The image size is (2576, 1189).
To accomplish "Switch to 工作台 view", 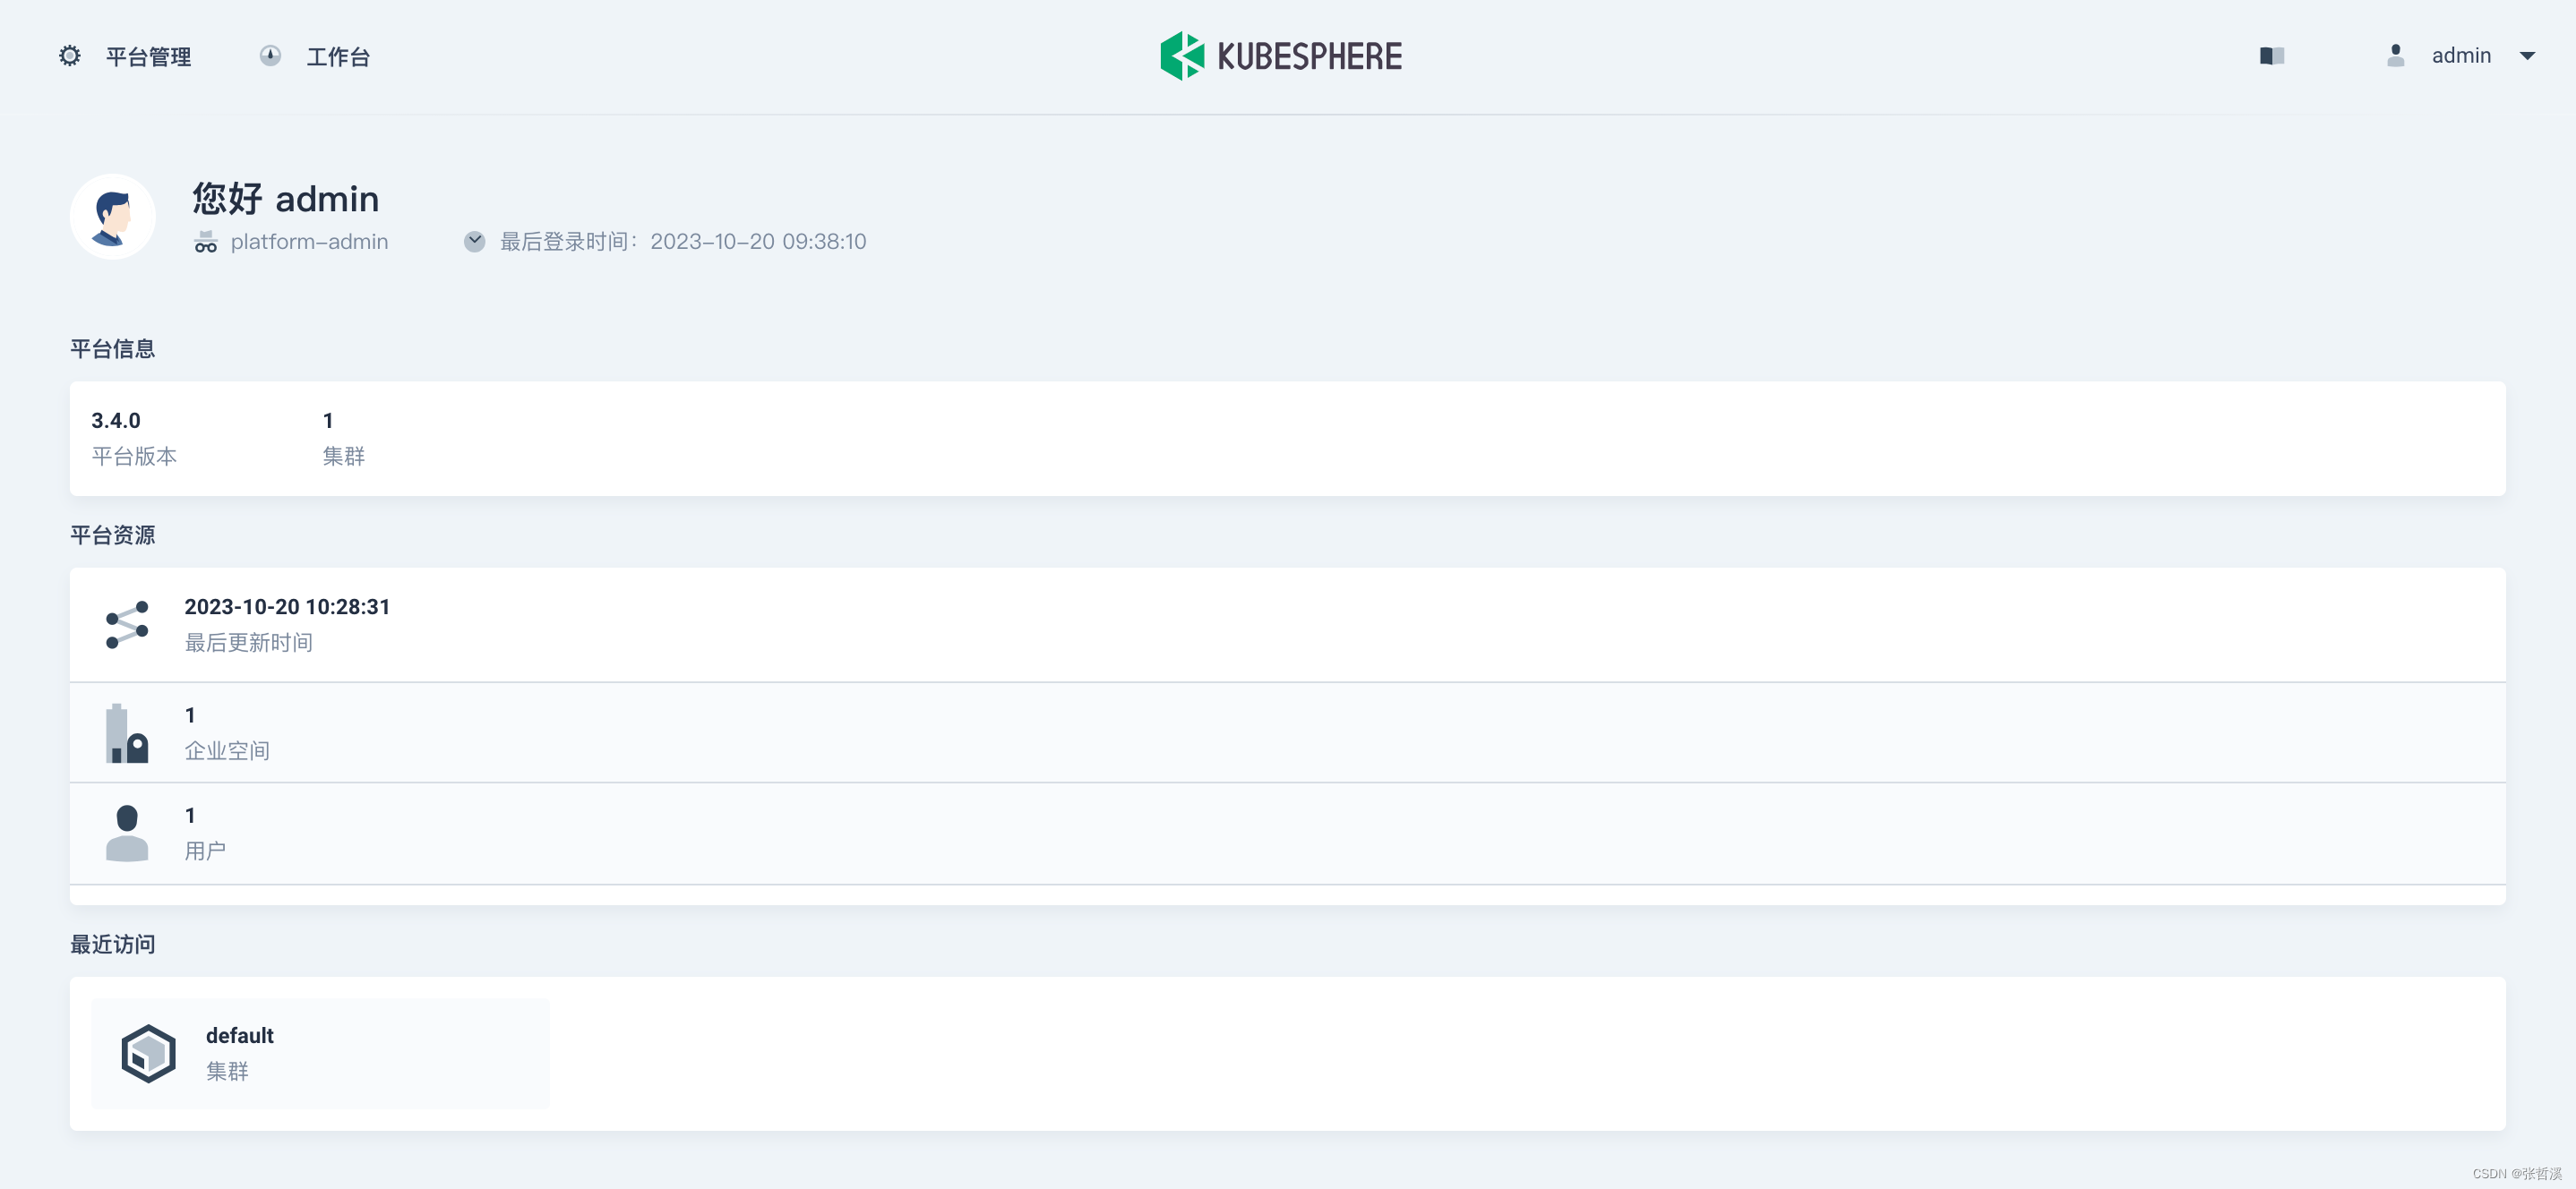I will tap(338, 56).
